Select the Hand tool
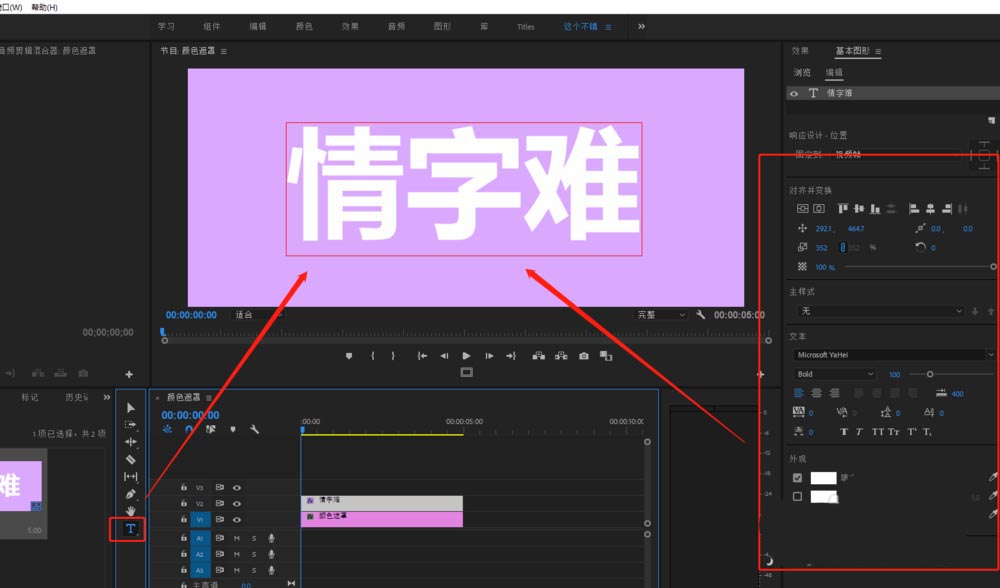This screenshot has height=588, width=1000. pyautogui.click(x=130, y=512)
